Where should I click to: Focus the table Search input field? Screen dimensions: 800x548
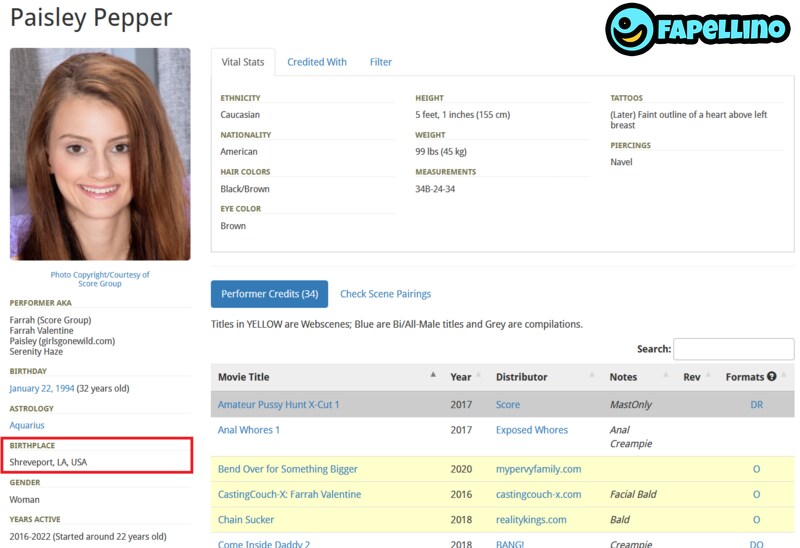pos(734,349)
